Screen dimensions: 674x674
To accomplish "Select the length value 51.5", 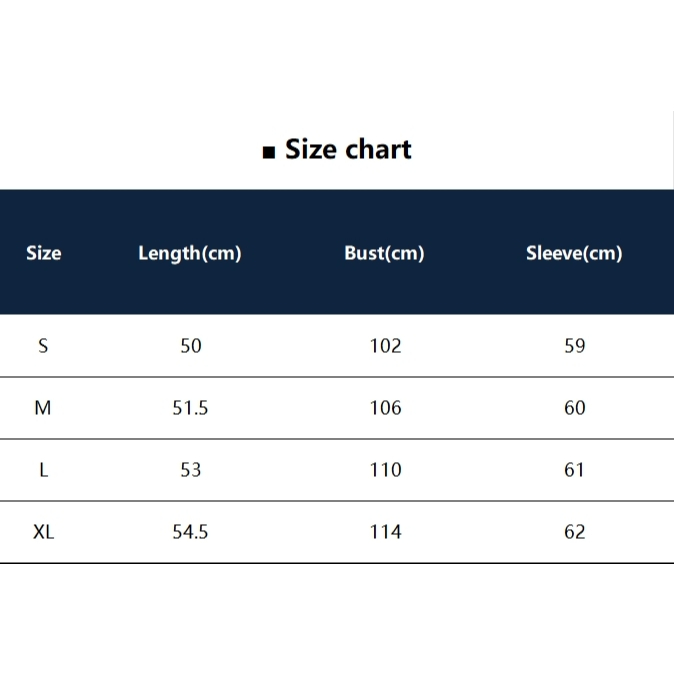I will pos(190,408).
